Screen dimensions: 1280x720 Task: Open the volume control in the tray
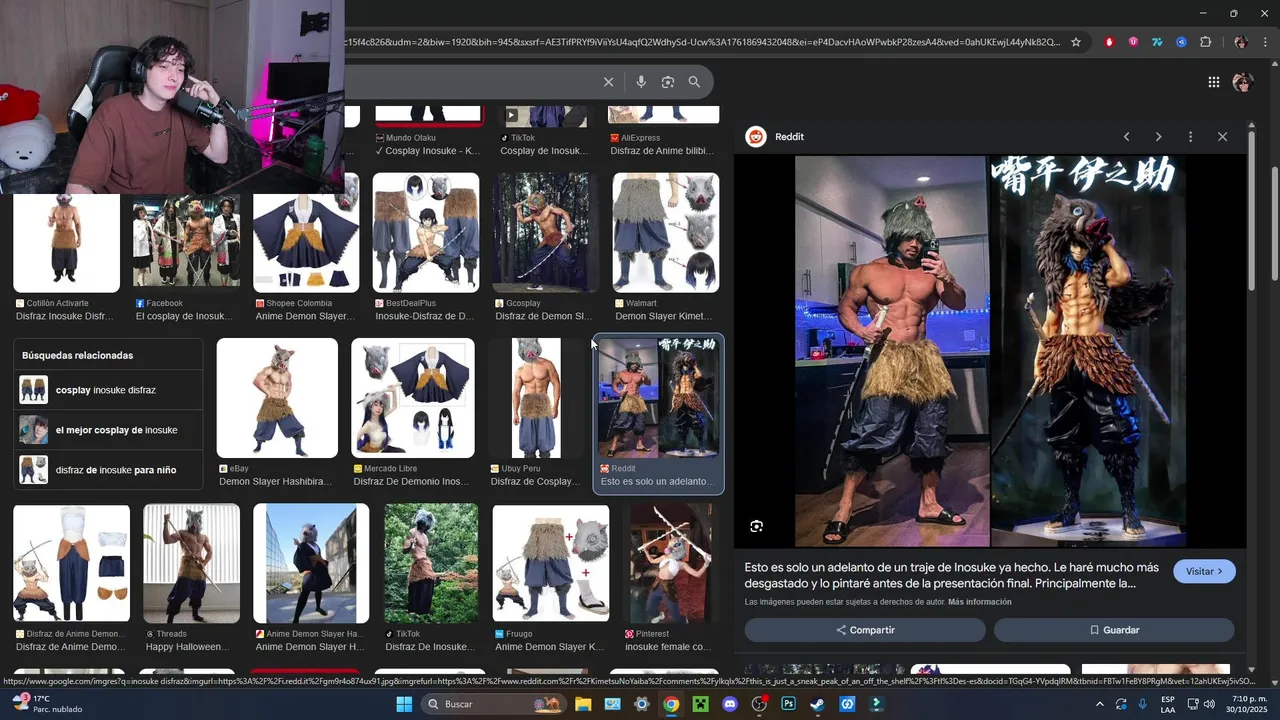pos(1210,704)
